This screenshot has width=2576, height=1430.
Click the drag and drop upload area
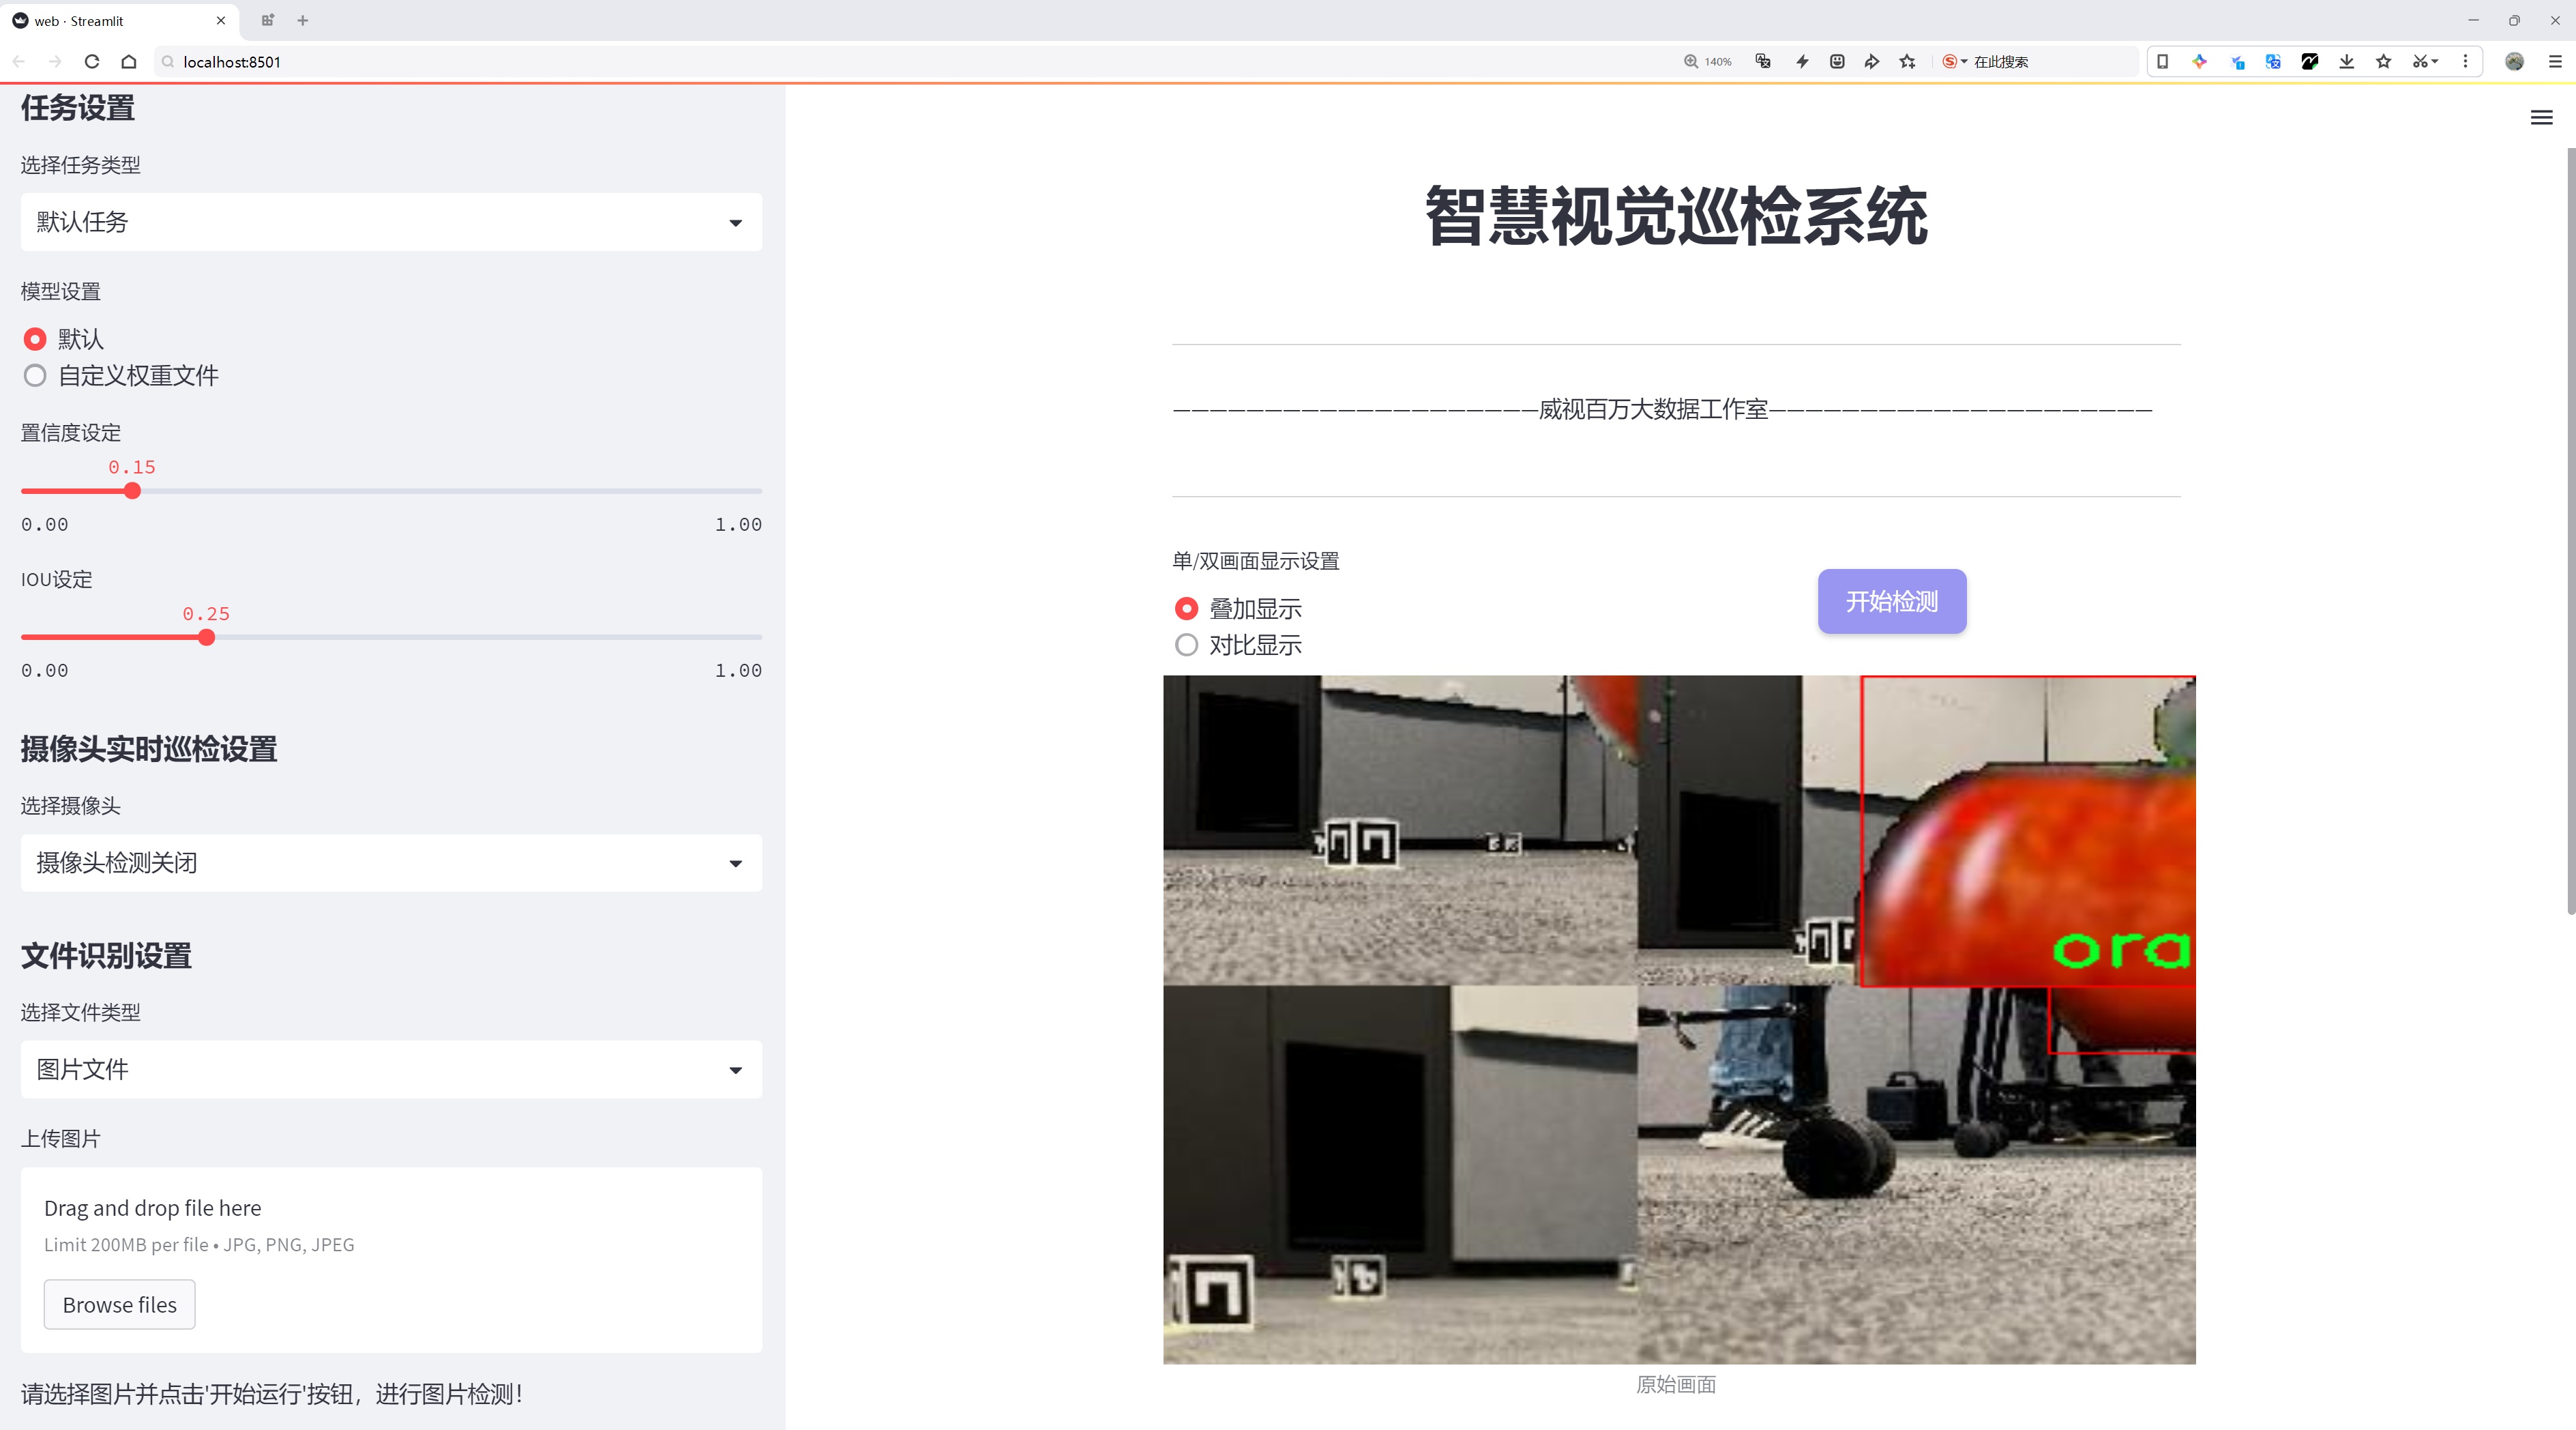click(x=391, y=1260)
